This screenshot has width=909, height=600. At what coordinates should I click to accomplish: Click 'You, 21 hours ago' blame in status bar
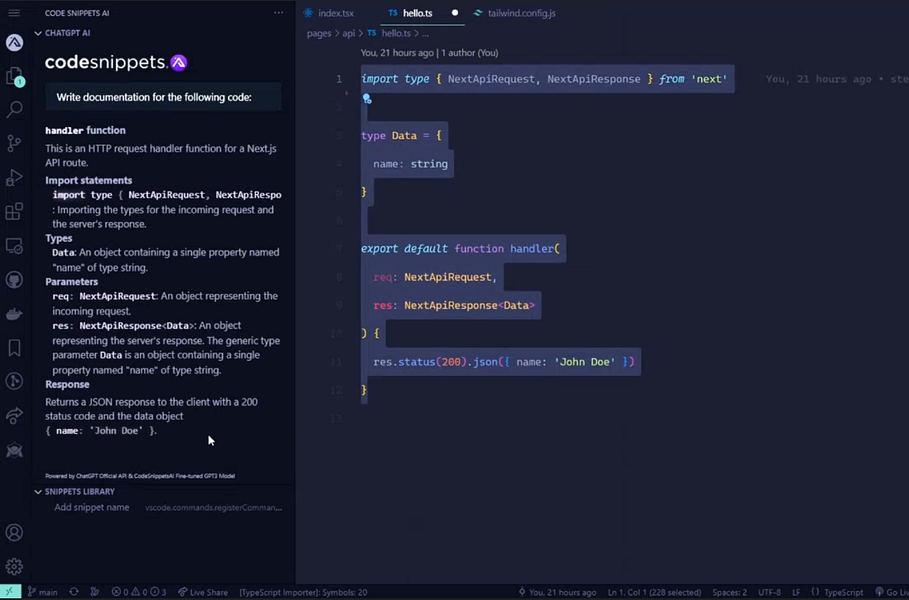click(x=557, y=592)
